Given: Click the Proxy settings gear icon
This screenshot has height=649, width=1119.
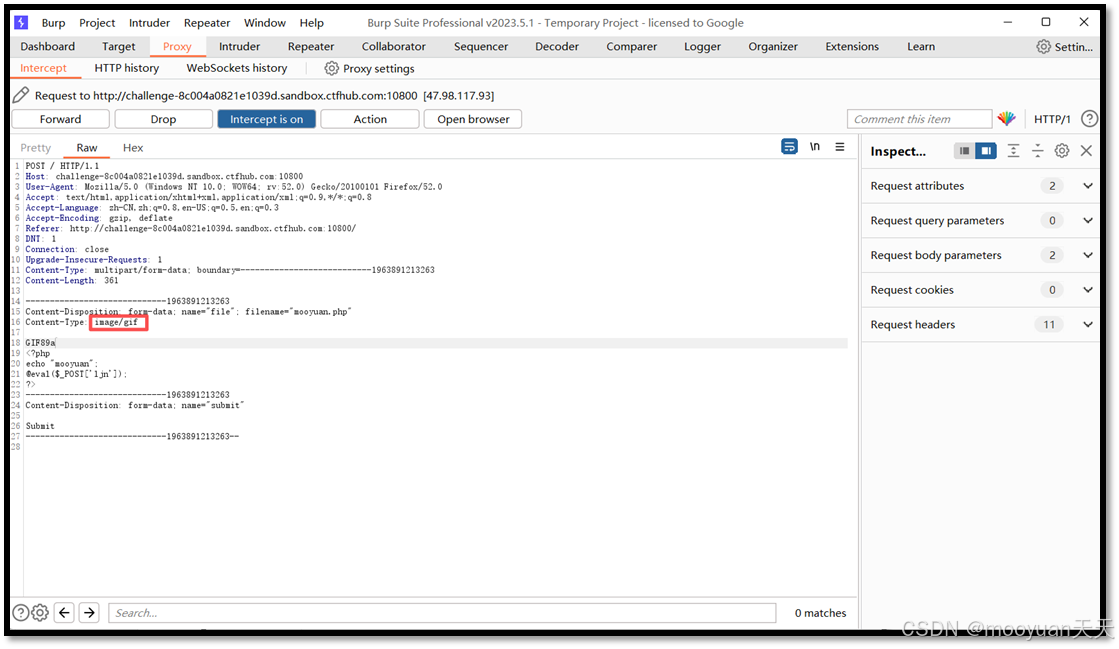Looking at the screenshot, I should pos(331,69).
